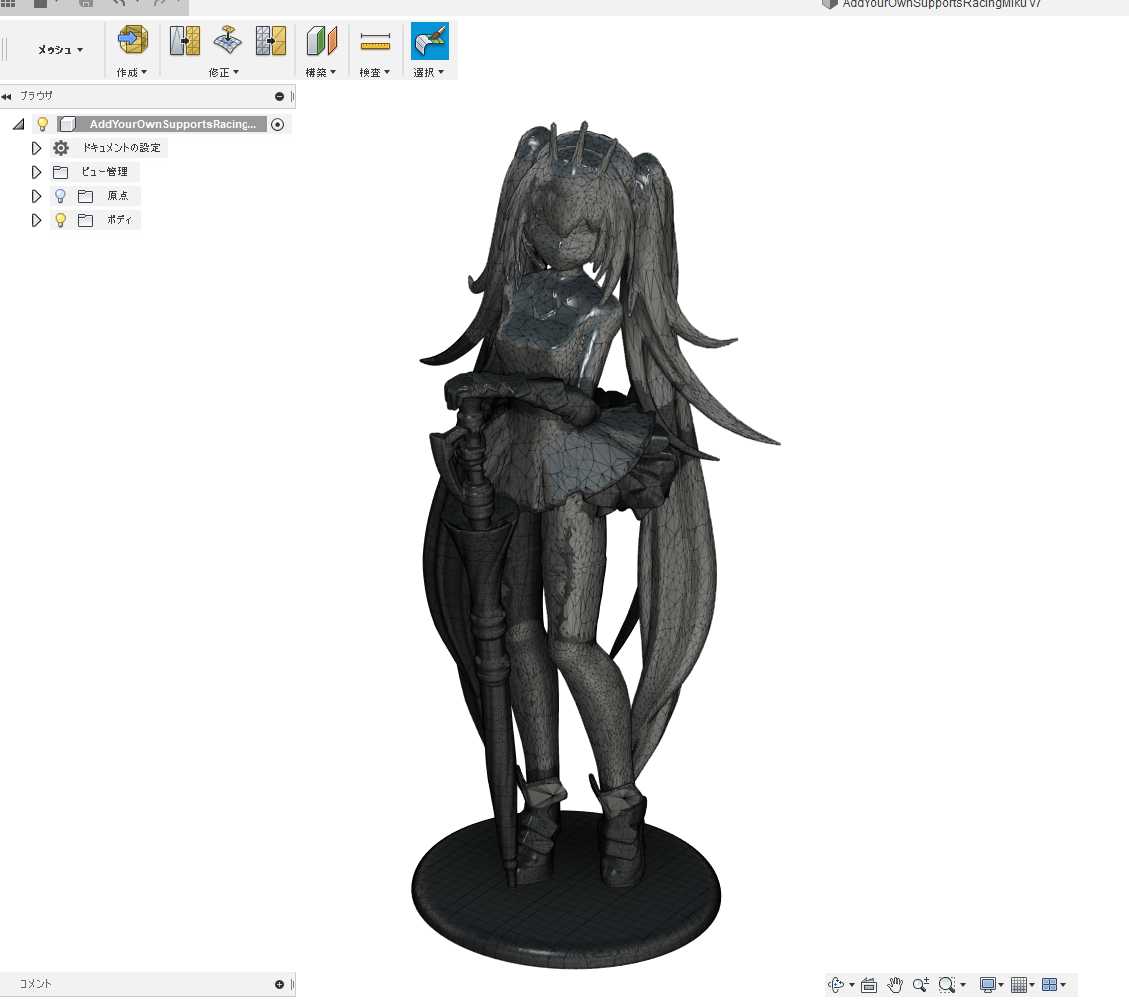Click the Insert Mesh icon above 作成
1129x1001 pixels.
pyautogui.click(x=132, y=40)
